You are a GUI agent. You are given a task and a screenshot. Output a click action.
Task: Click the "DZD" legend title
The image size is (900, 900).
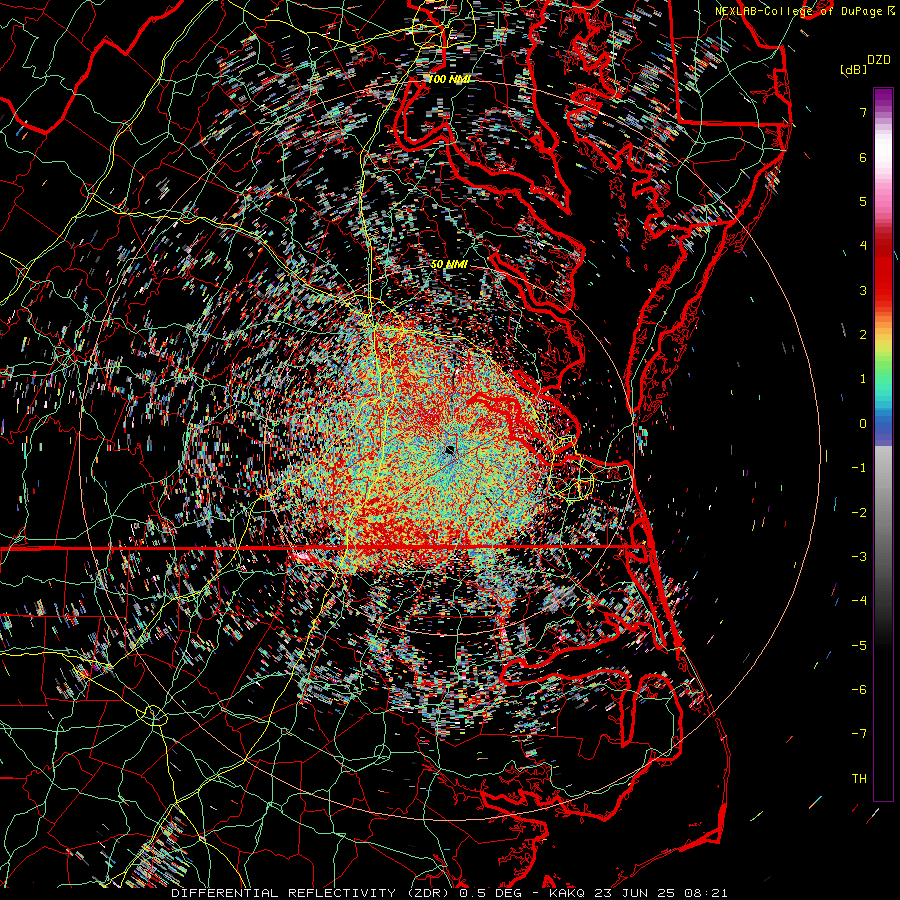click(x=878, y=60)
